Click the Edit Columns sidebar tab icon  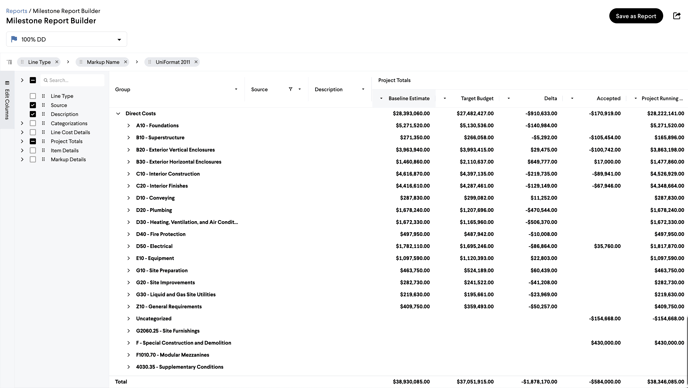pyautogui.click(x=7, y=83)
